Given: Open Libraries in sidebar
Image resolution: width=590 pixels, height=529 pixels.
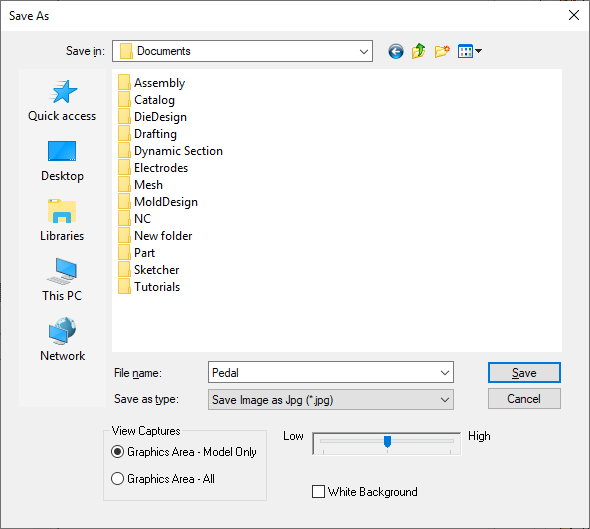Looking at the screenshot, I should 62,220.
